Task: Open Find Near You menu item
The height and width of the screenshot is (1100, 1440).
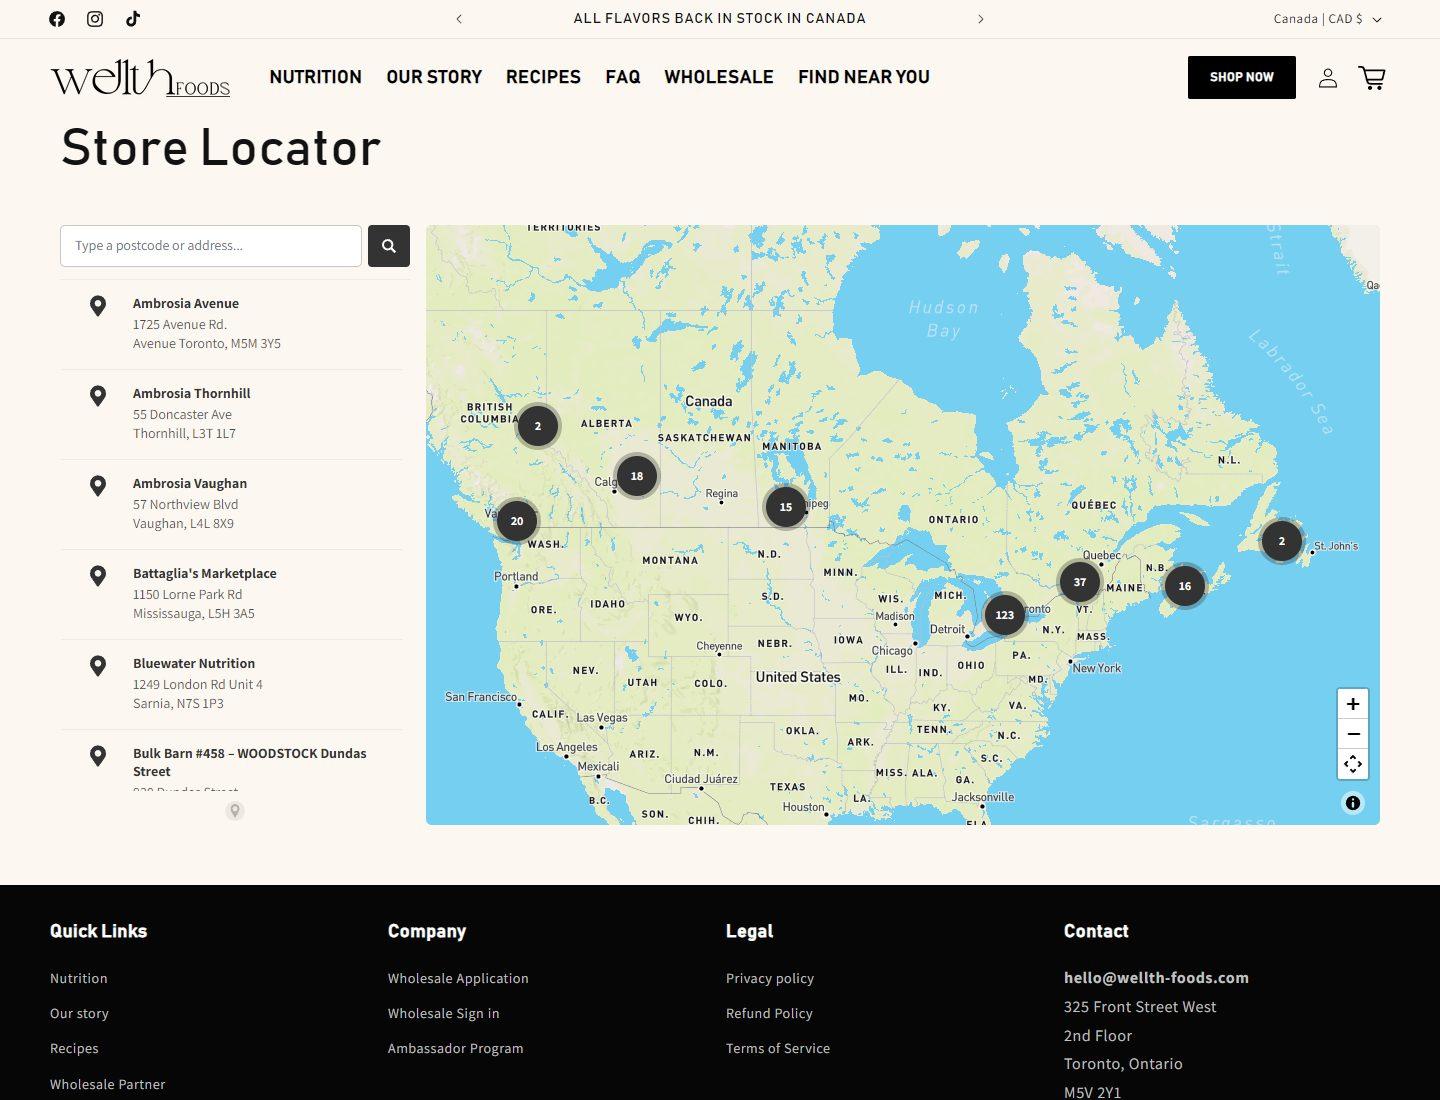Action: (864, 77)
